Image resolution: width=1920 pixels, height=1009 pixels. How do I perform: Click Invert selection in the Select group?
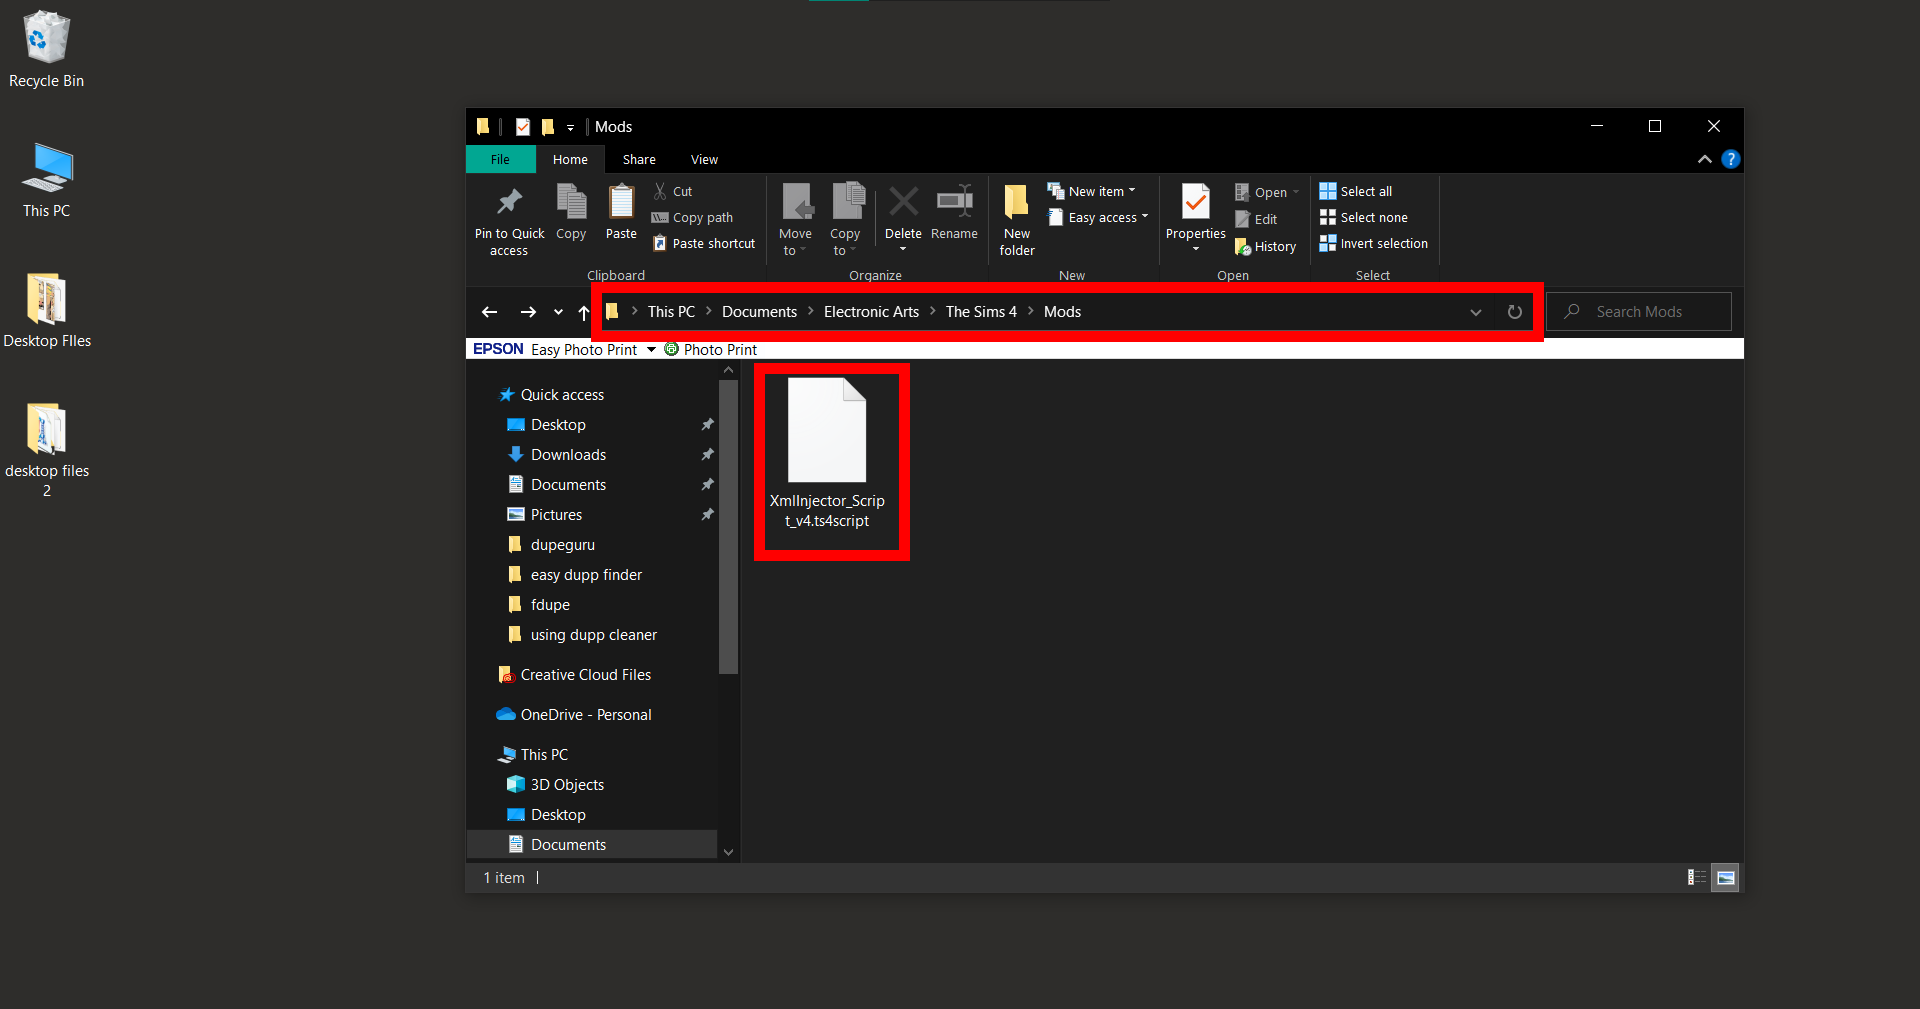click(x=1373, y=243)
